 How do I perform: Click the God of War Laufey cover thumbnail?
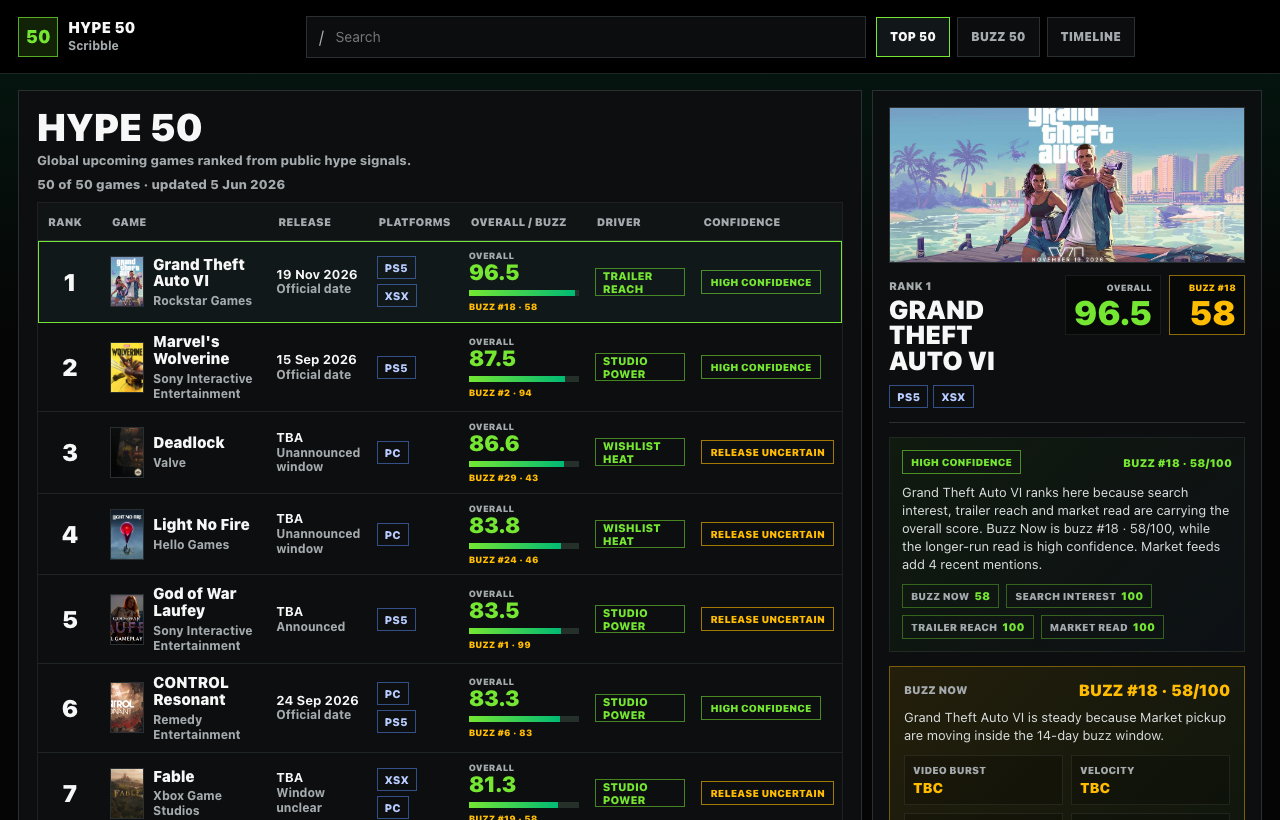(x=127, y=619)
